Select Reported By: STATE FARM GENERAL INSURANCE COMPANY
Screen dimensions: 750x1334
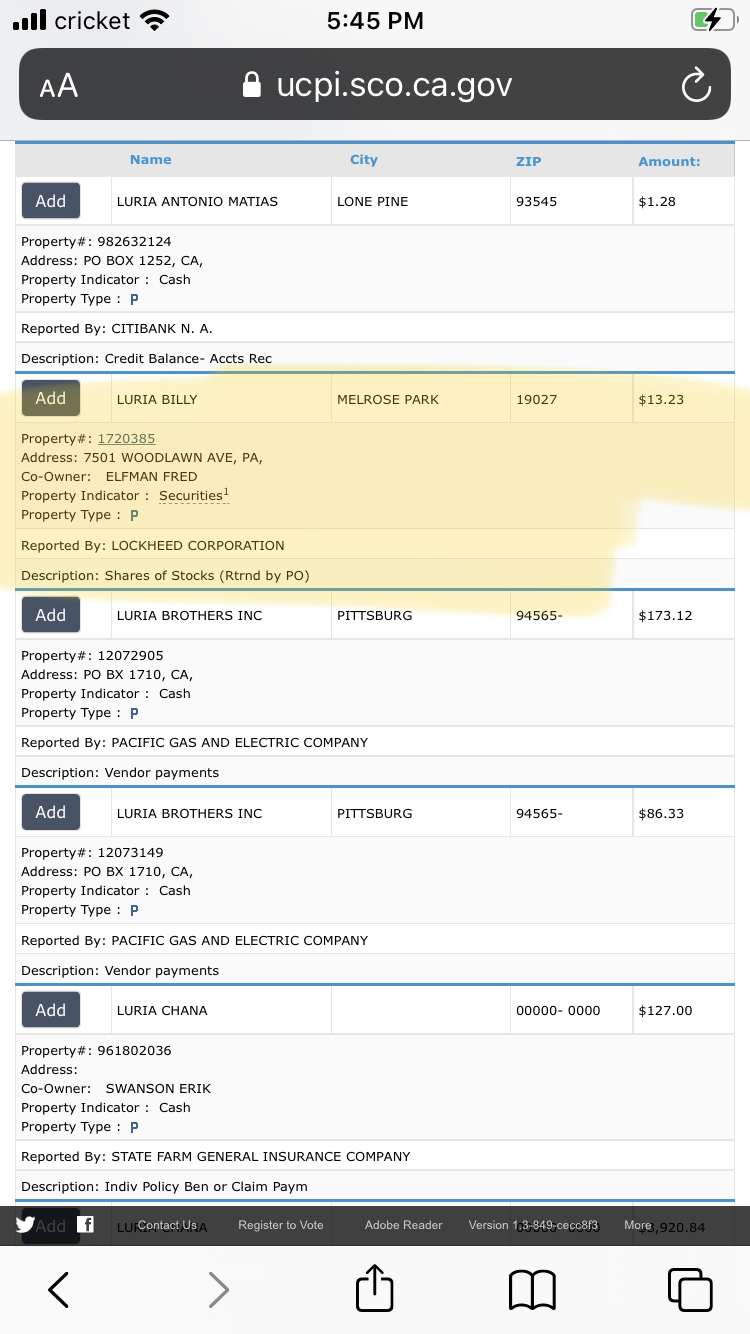[216, 1157]
